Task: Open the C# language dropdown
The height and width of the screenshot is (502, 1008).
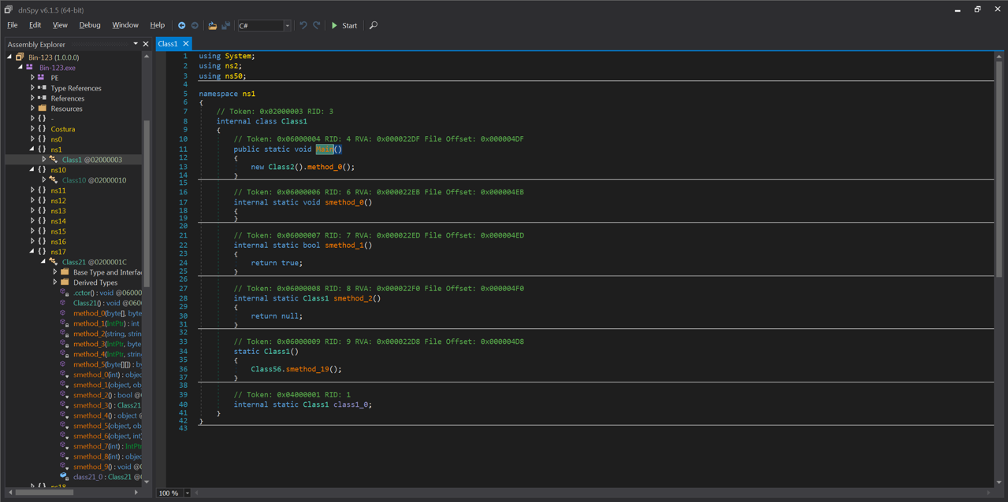Action: coord(287,26)
